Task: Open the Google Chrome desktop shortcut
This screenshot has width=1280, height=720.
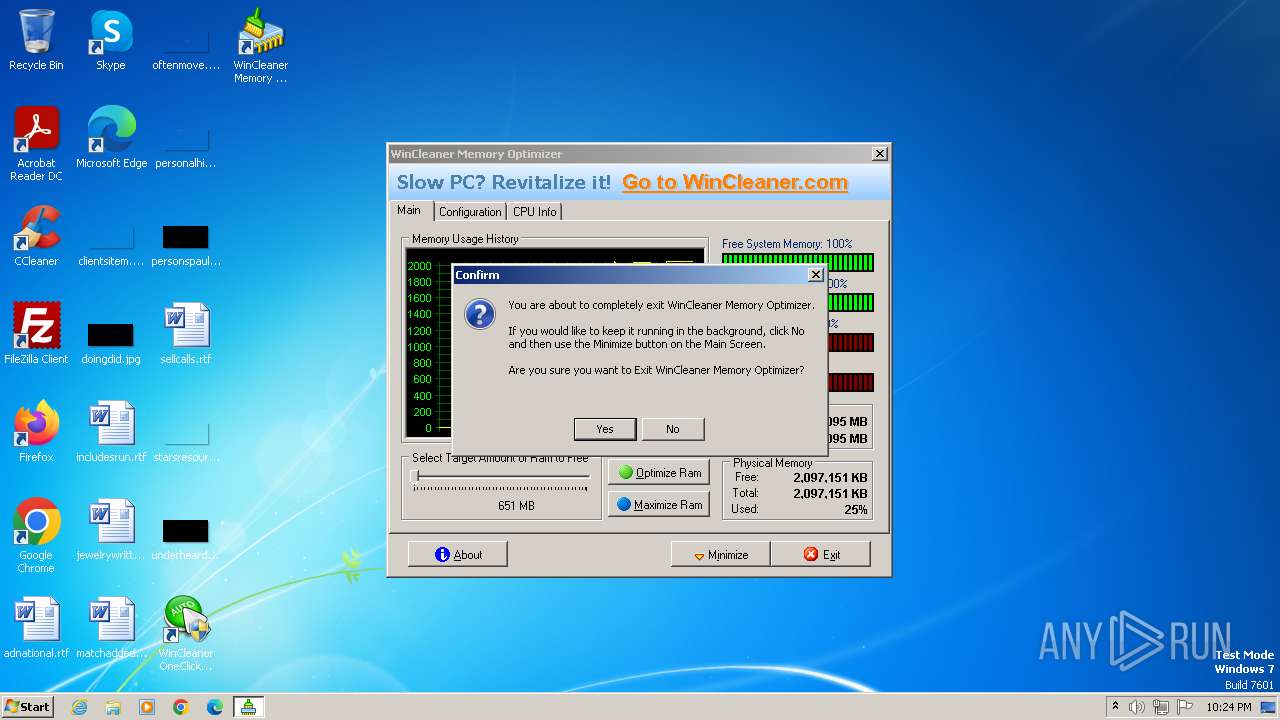Action: [36, 536]
